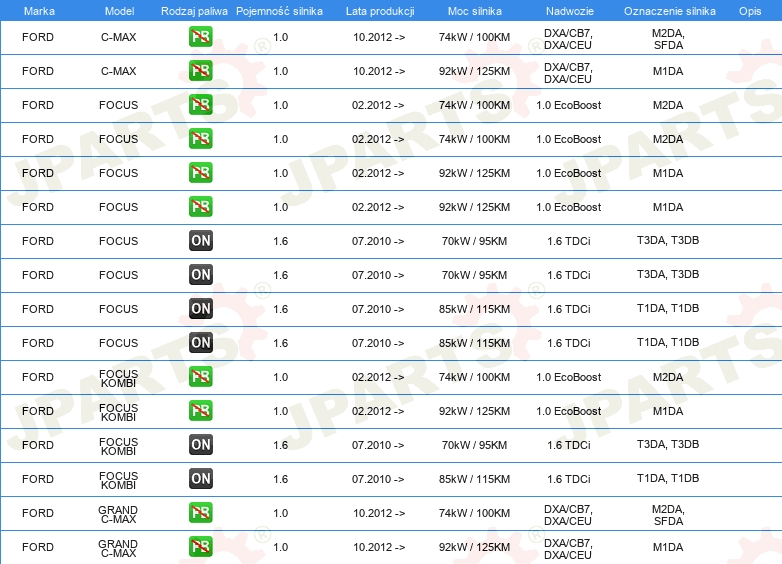The height and width of the screenshot is (564, 782).
Task: Click M1DA in the GRAND C-MAX row
Action: tap(668, 547)
